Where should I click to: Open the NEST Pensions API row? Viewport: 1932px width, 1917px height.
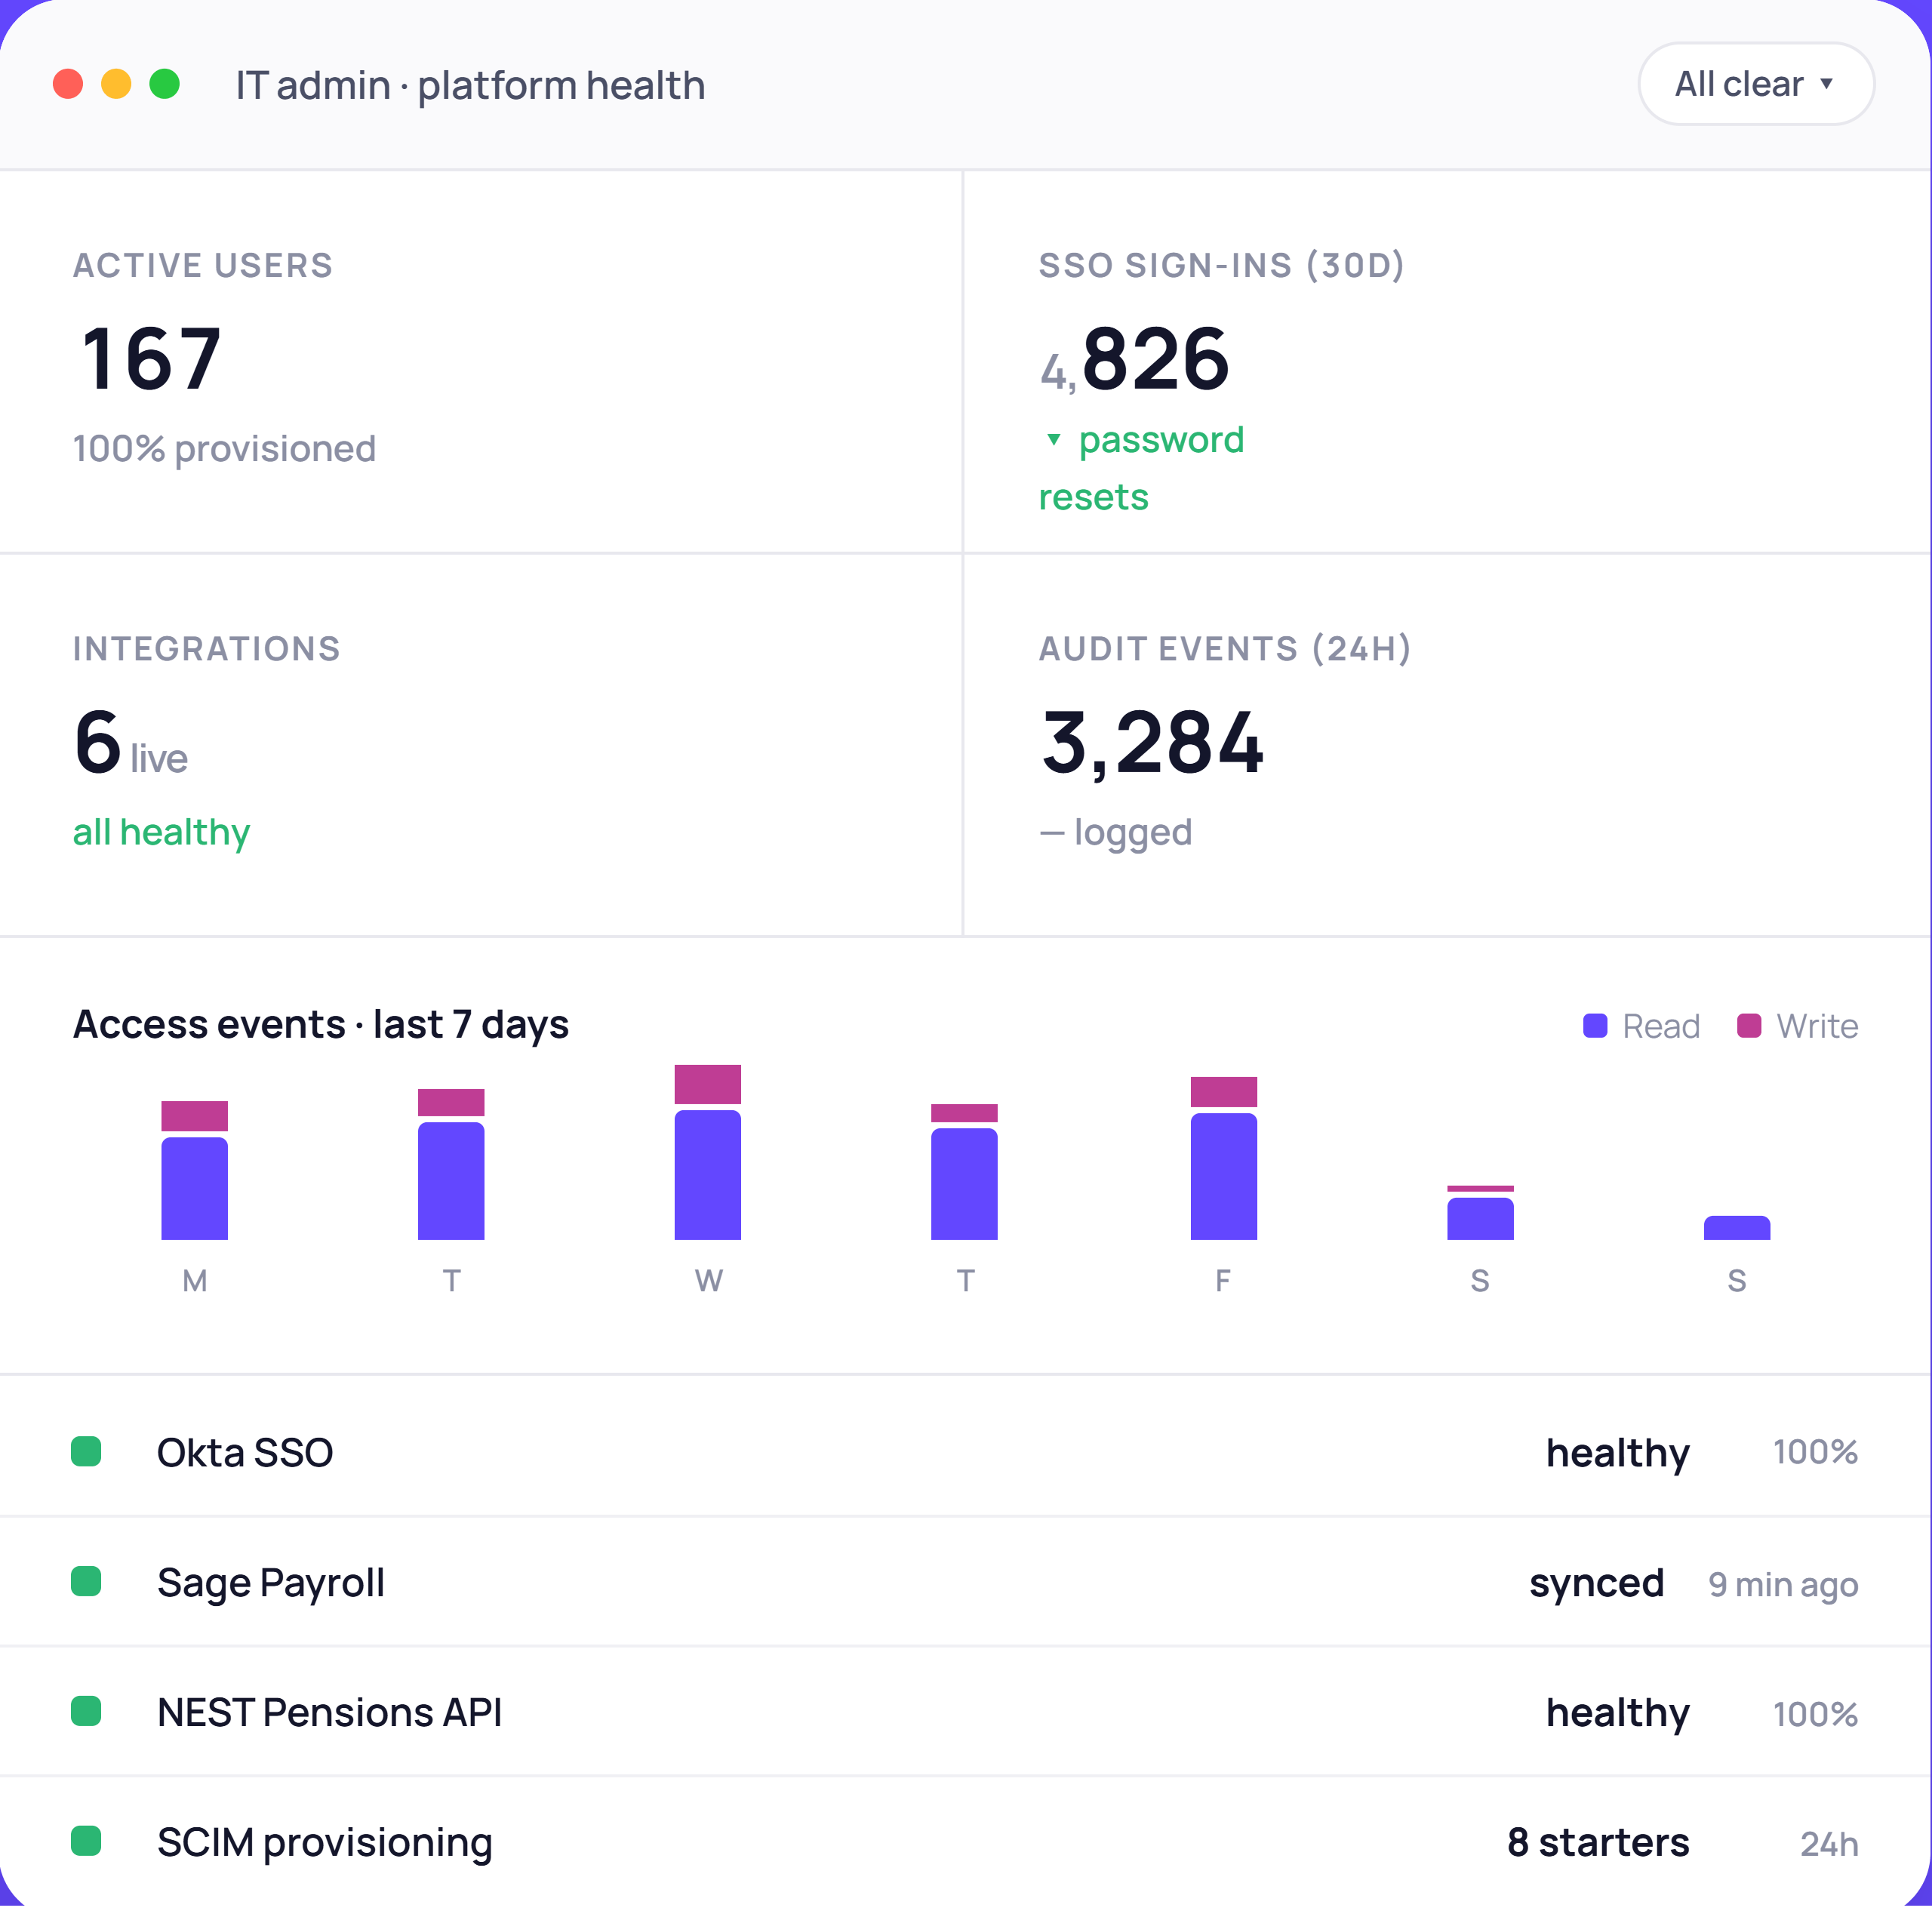tap(965, 1711)
